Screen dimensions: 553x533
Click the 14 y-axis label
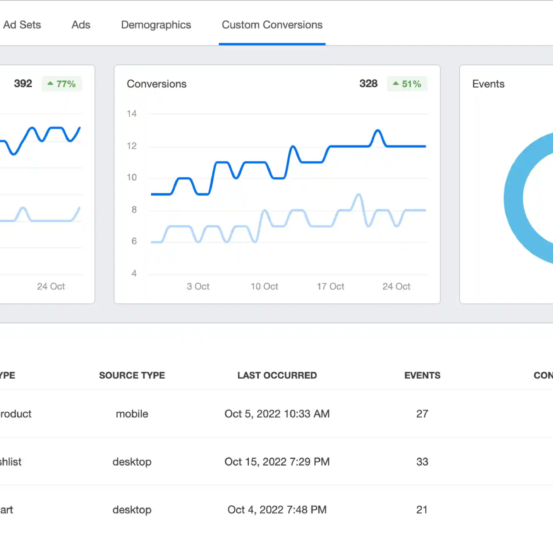click(132, 114)
